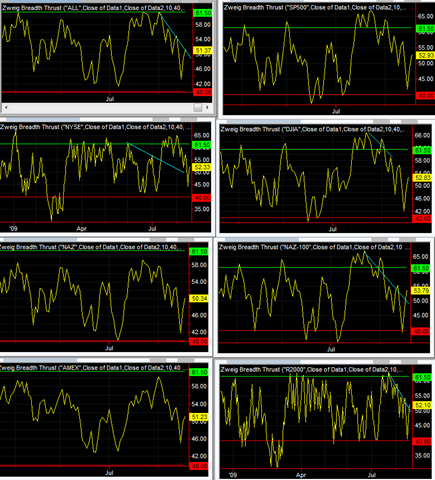Click the R2000 chart's yellow 52.10 value label

[422, 405]
